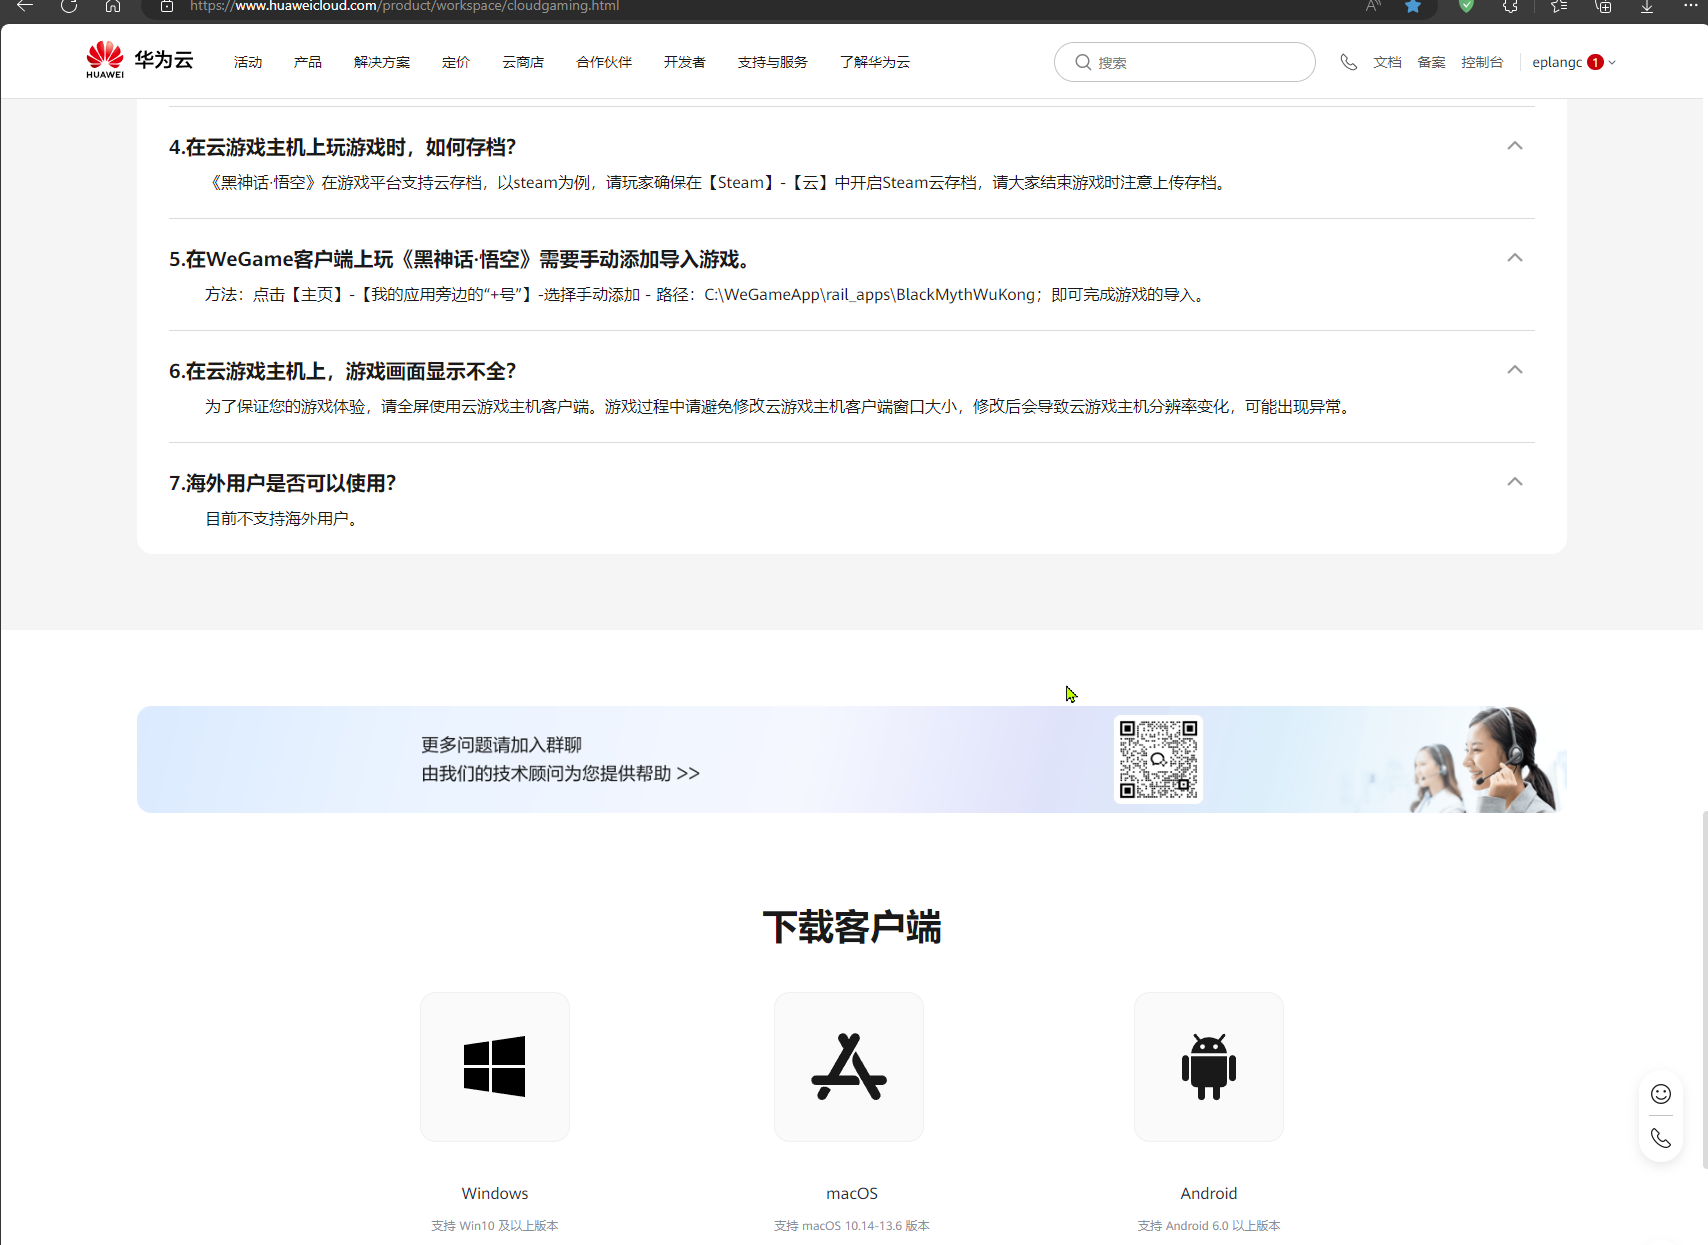Click the answer text 目前不支持海外用户。
Screen dimensions: 1708x1245
pyautogui.click(x=282, y=519)
